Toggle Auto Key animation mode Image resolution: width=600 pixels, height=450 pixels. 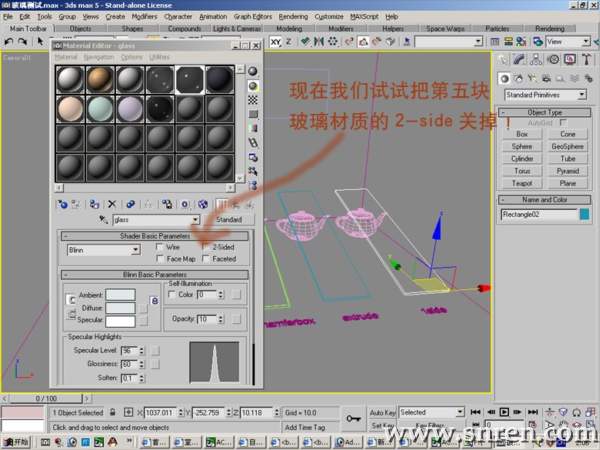(x=382, y=412)
